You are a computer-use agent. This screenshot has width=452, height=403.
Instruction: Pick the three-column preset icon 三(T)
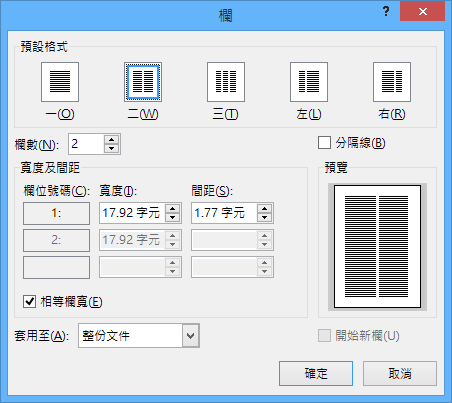226,82
